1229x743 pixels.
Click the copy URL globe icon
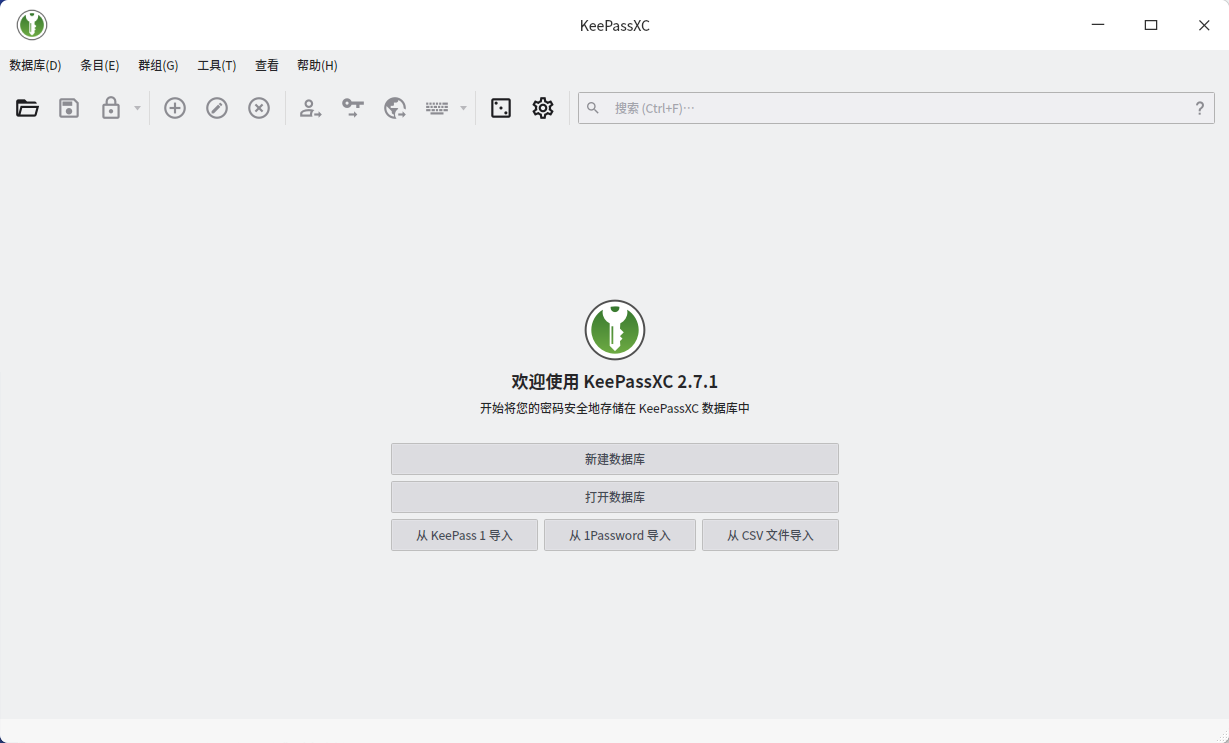click(395, 108)
